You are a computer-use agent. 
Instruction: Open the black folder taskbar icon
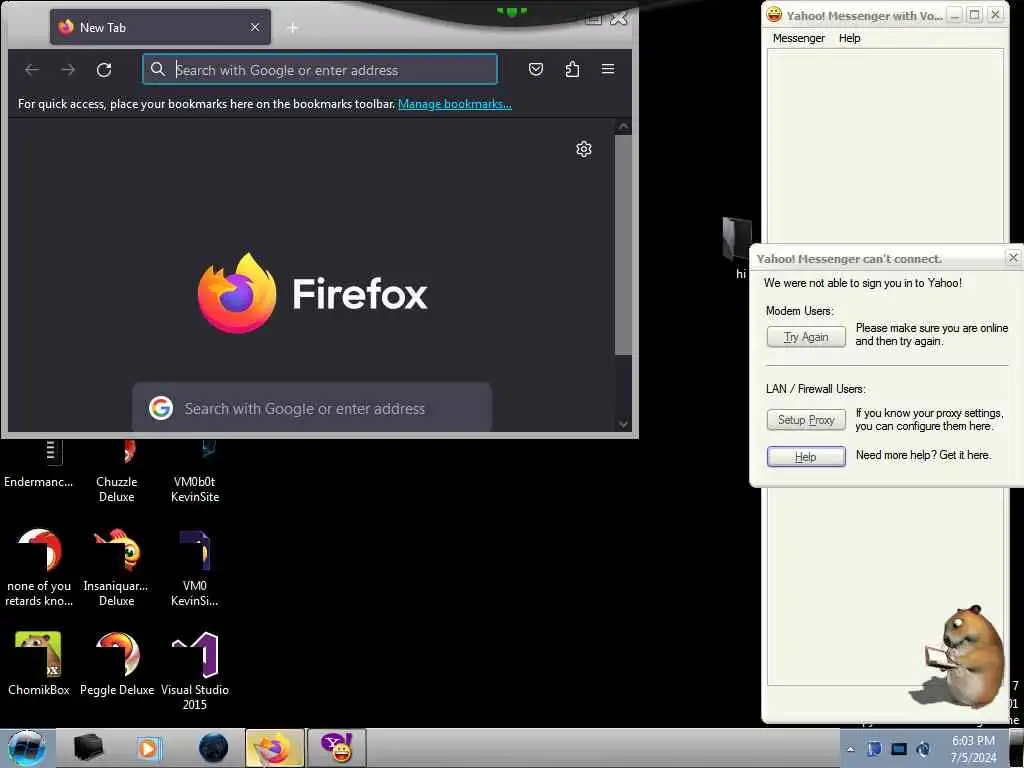tap(88, 748)
